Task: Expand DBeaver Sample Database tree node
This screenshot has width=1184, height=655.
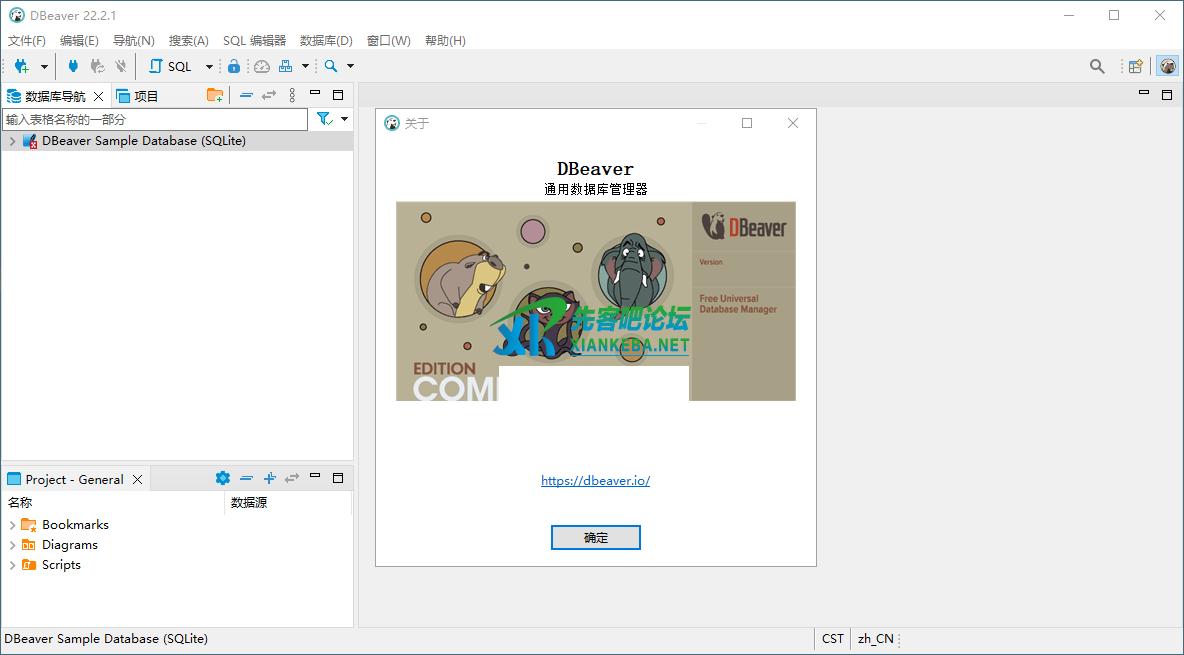Action: [12, 141]
